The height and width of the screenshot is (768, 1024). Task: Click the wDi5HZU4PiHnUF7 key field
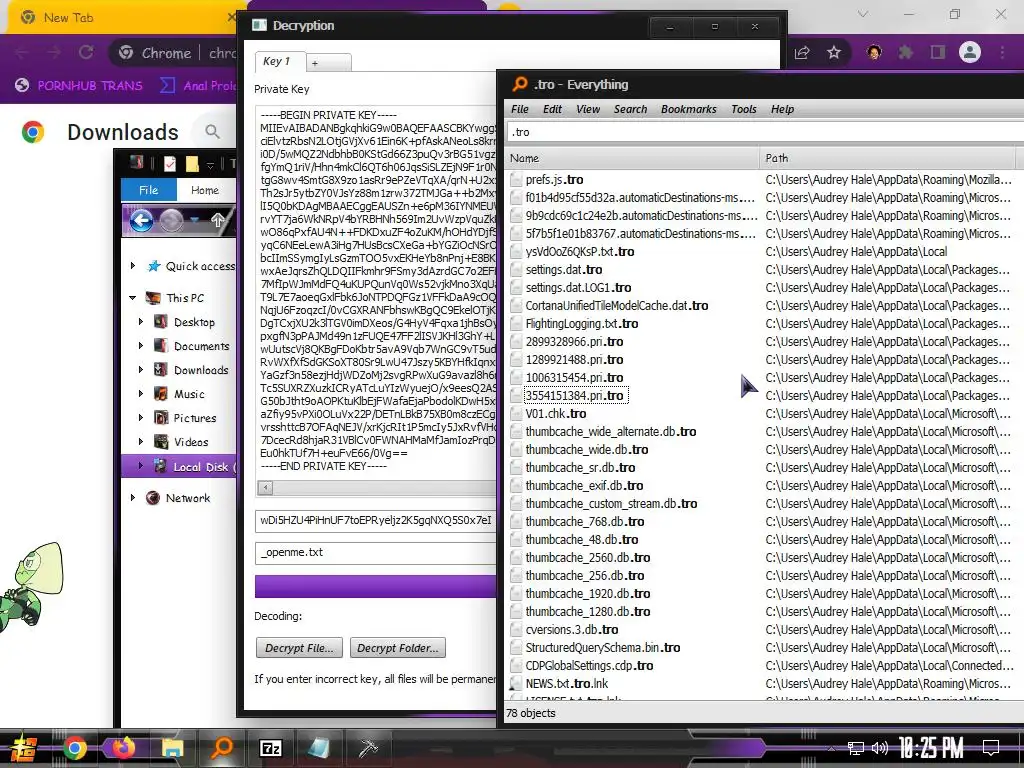376,520
